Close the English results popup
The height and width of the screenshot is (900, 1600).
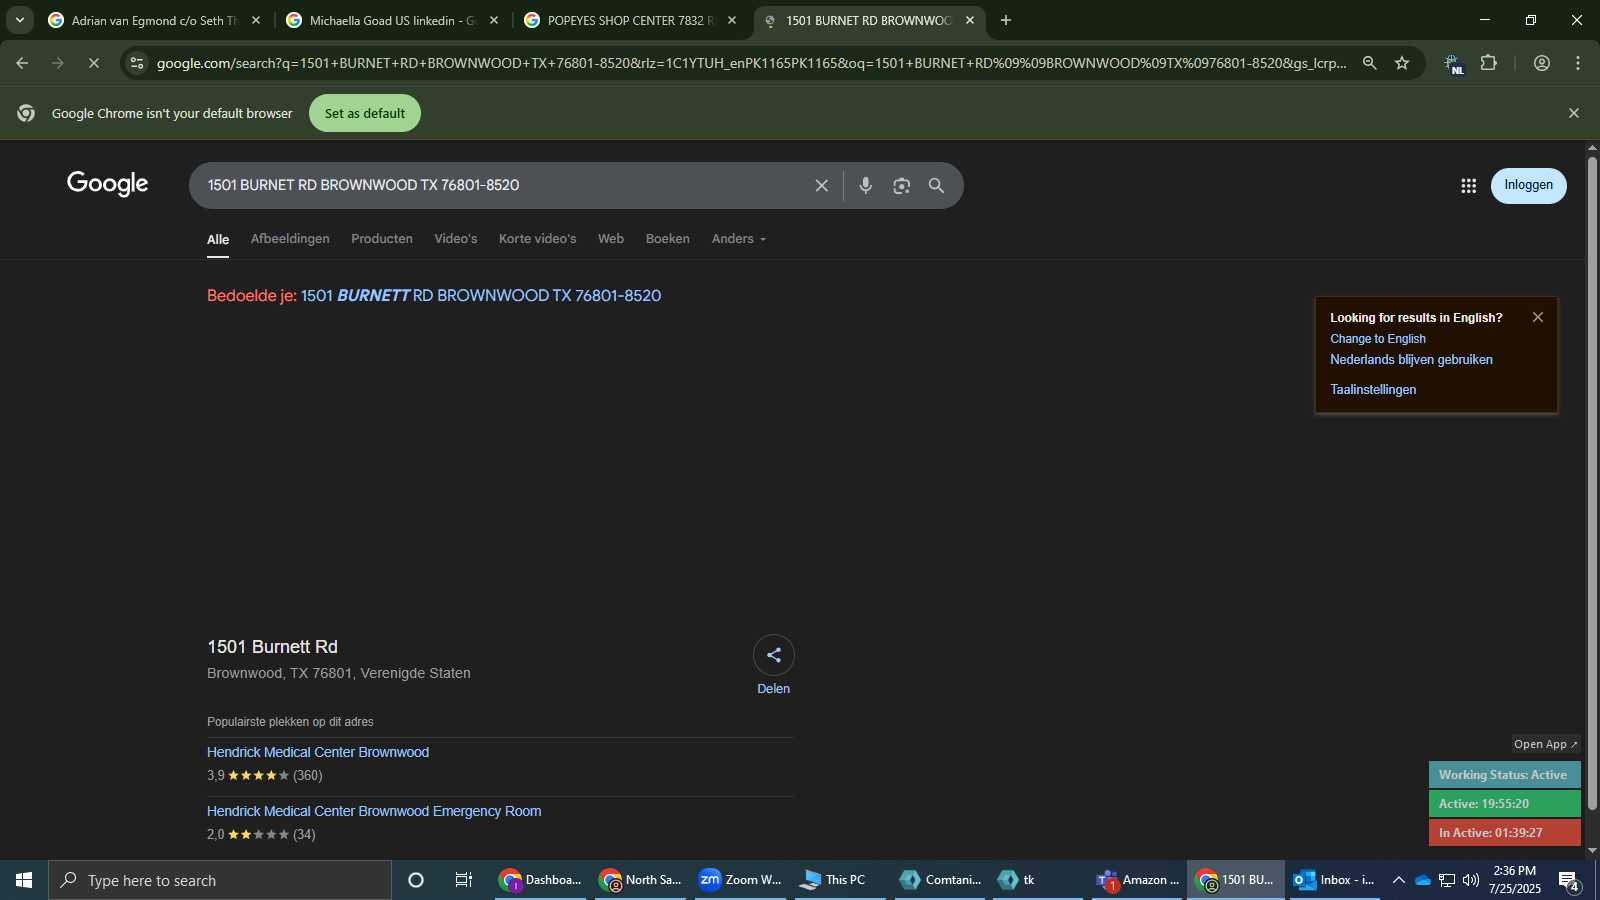(1538, 317)
